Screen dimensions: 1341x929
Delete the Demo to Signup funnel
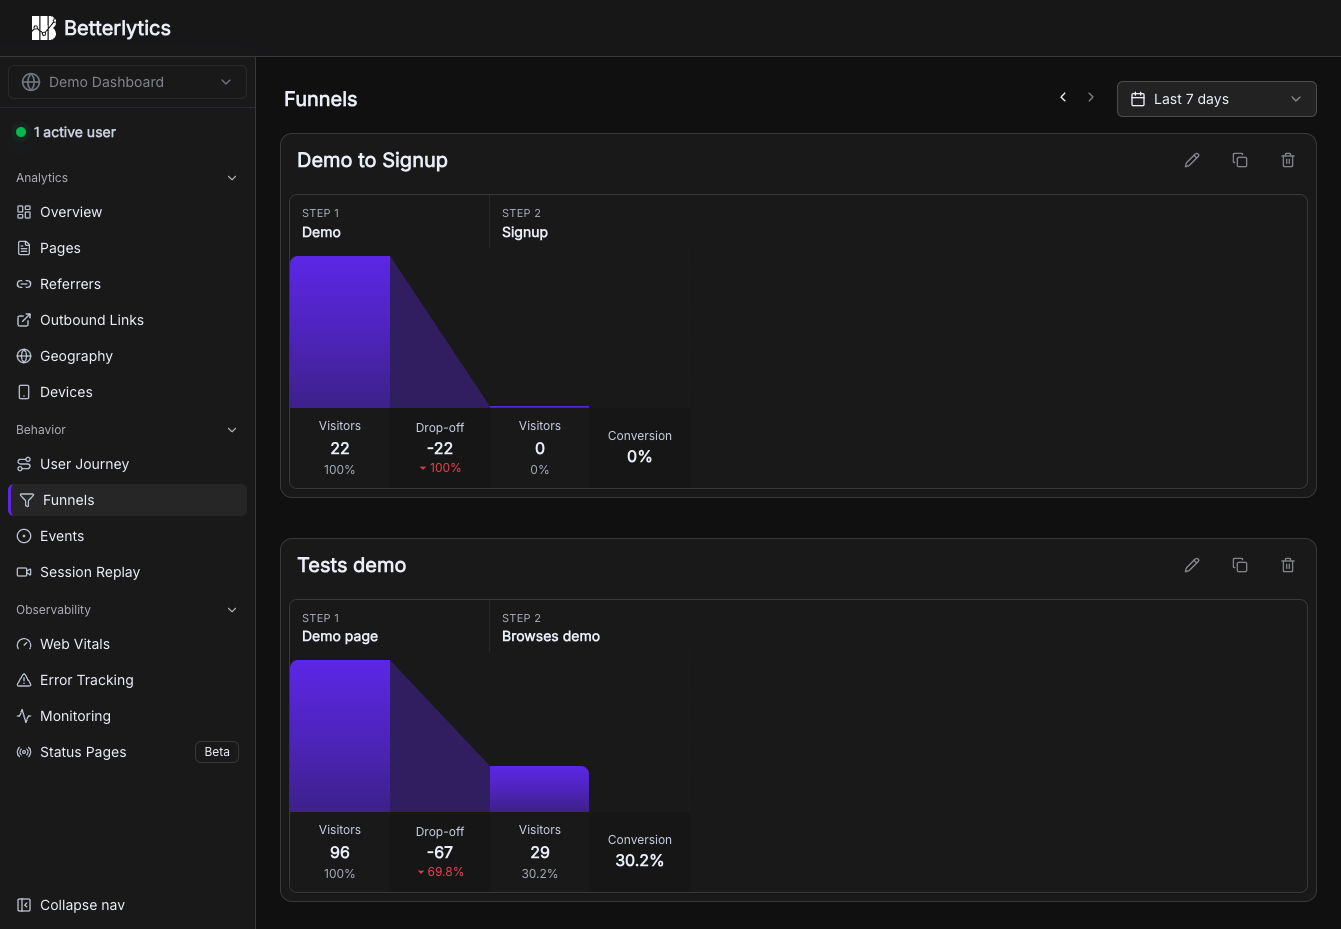point(1288,160)
